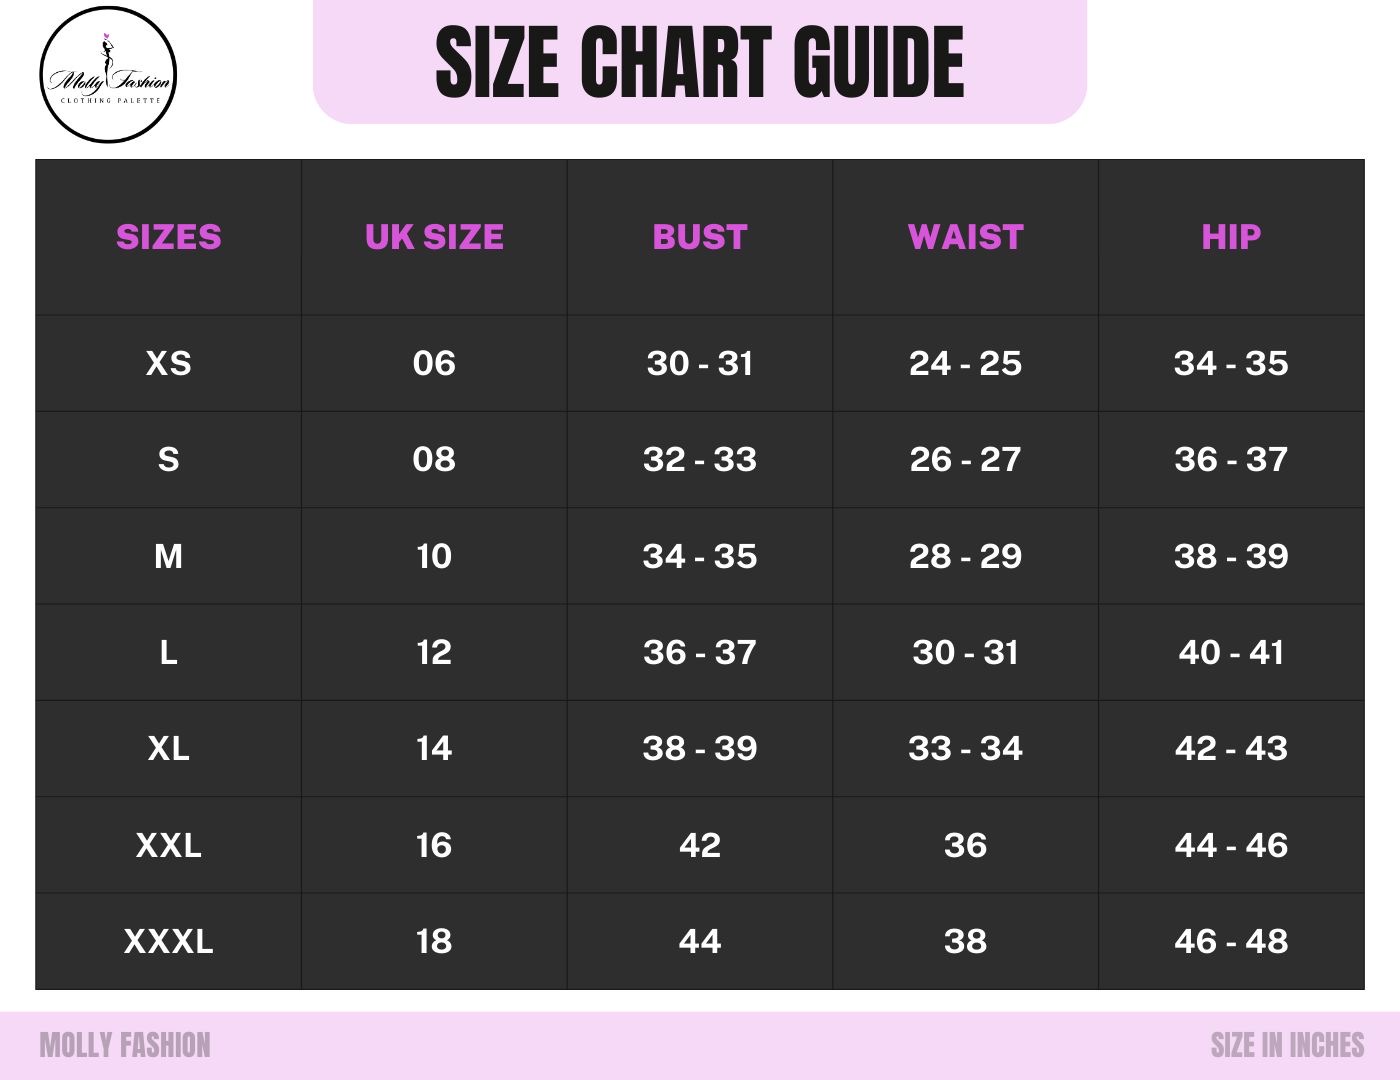Image resolution: width=1400 pixels, height=1080 pixels.
Task: Select the UK SIZE column header
Action: (434, 237)
